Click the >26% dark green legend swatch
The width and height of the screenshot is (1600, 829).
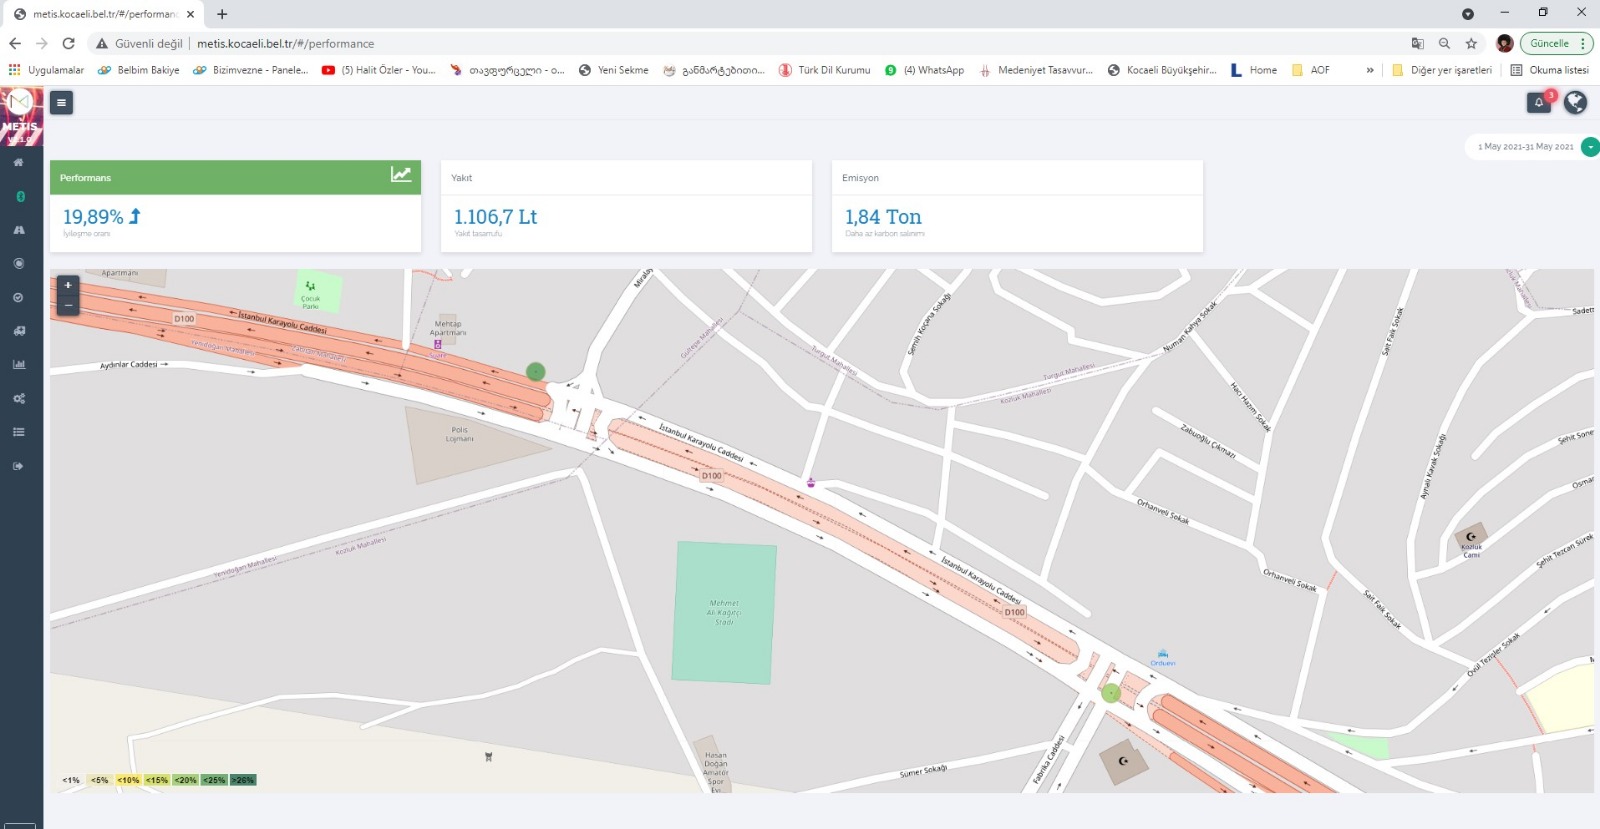pyautogui.click(x=243, y=780)
